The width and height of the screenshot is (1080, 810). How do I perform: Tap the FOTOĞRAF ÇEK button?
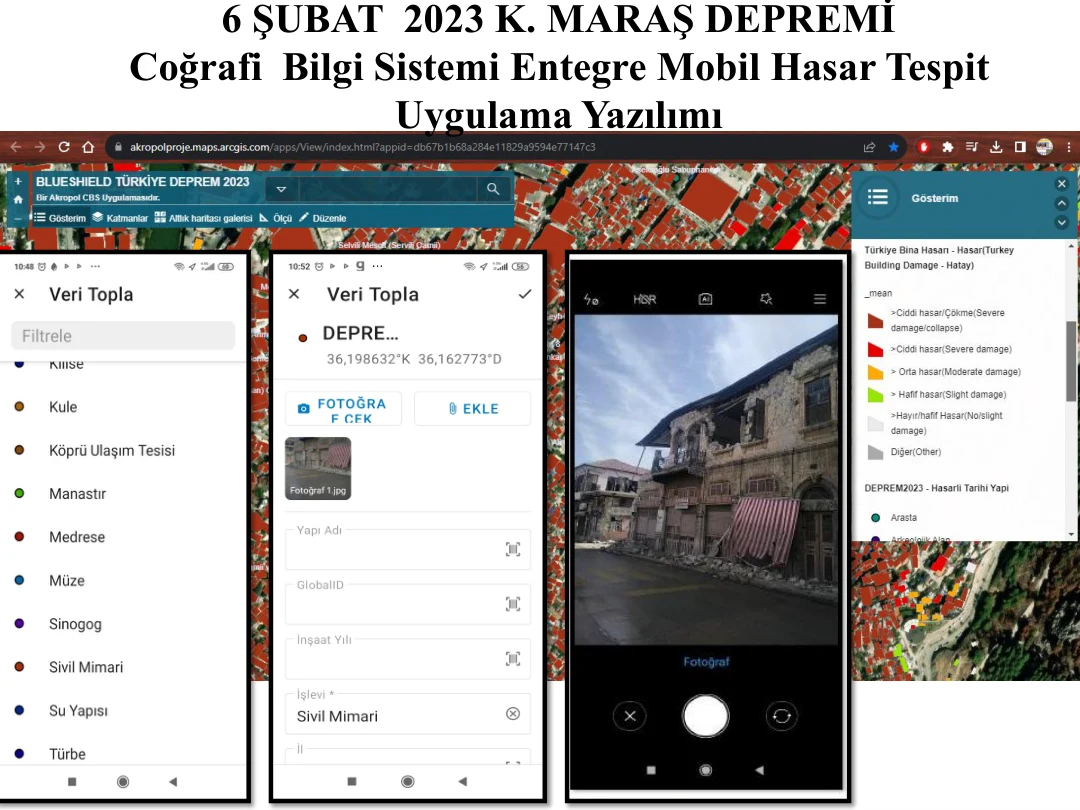pyautogui.click(x=343, y=409)
